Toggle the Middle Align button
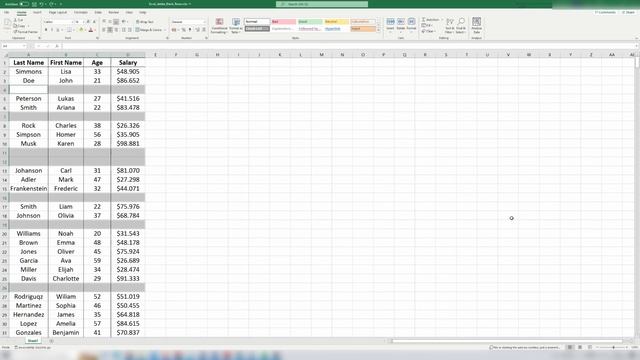This screenshot has width=640, height=360. tap(110, 22)
